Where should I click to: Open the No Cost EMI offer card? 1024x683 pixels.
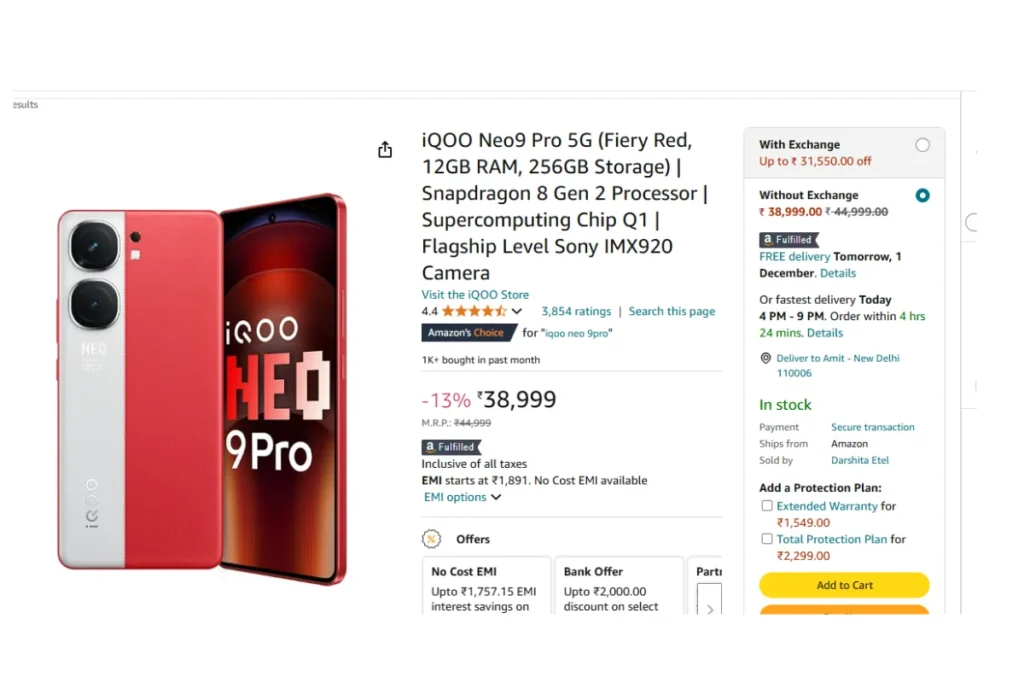click(x=487, y=586)
